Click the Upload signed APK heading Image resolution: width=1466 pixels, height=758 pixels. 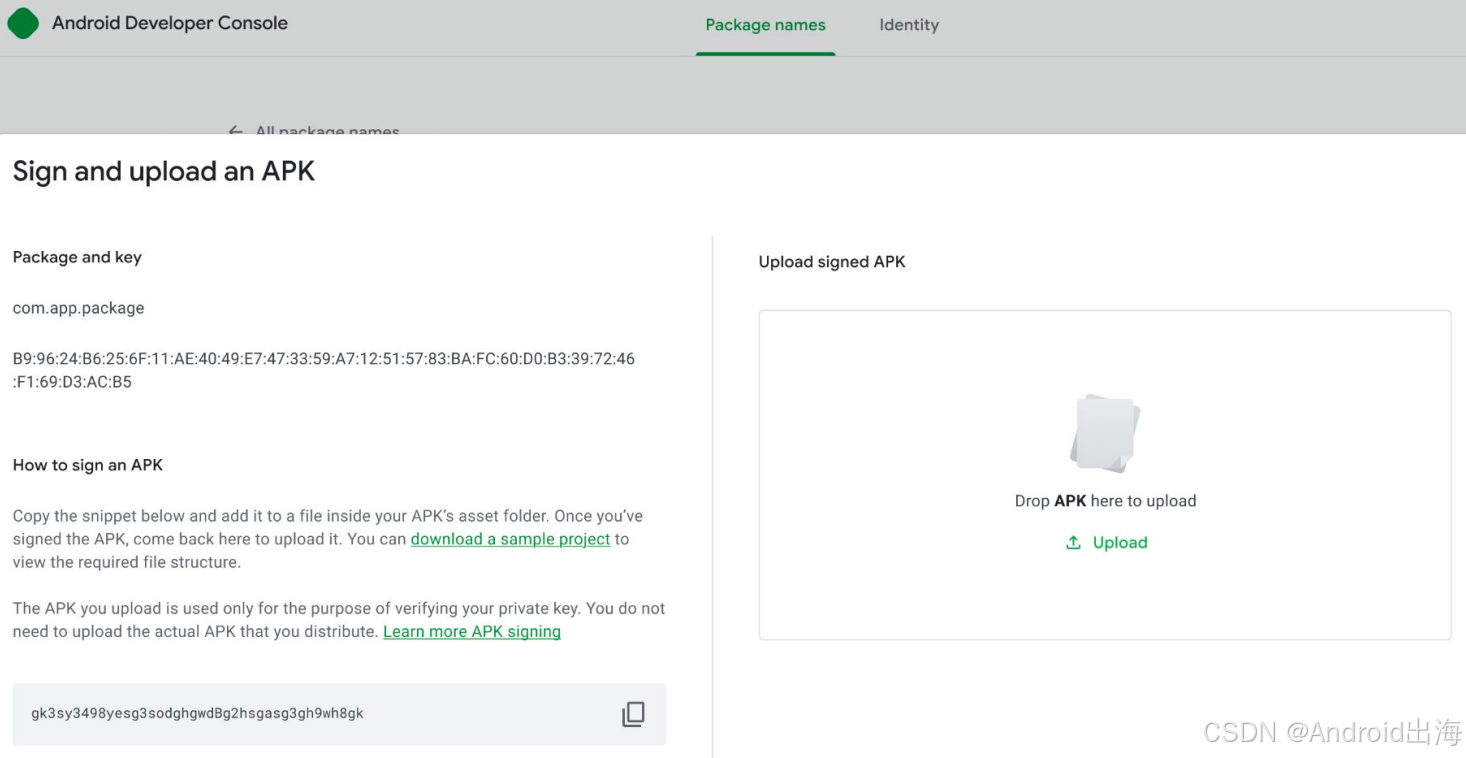pyautogui.click(x=832, y=262)
